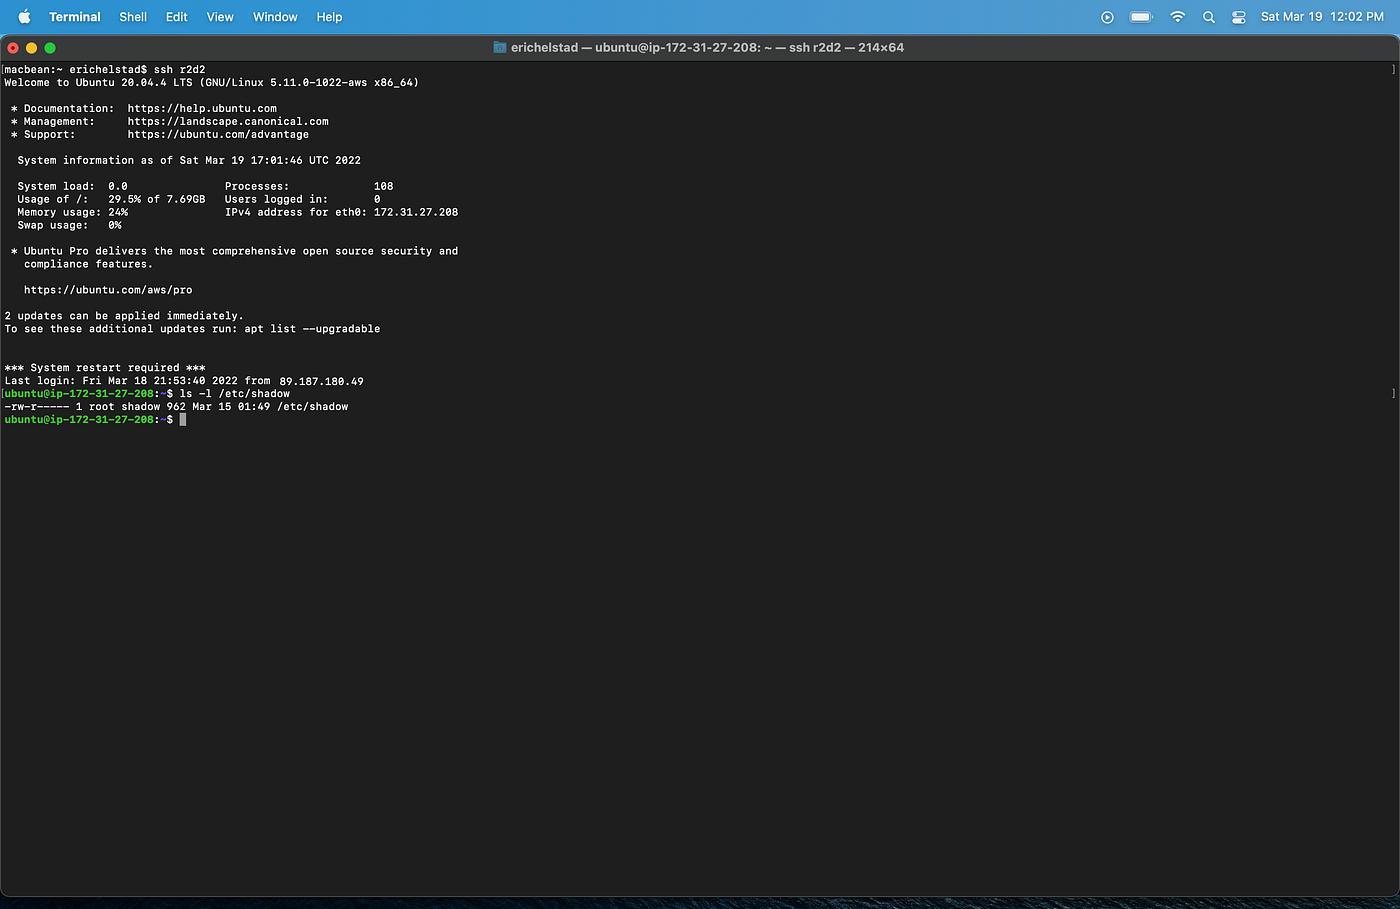Open the Terminal application menu

coord(75,17)
